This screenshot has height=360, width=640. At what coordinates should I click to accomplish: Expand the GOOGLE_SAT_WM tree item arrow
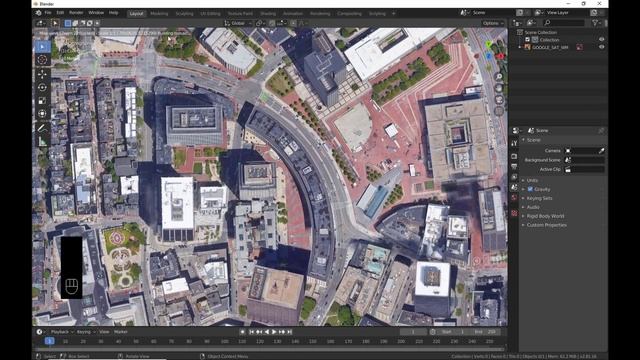[x=520, y=47]
